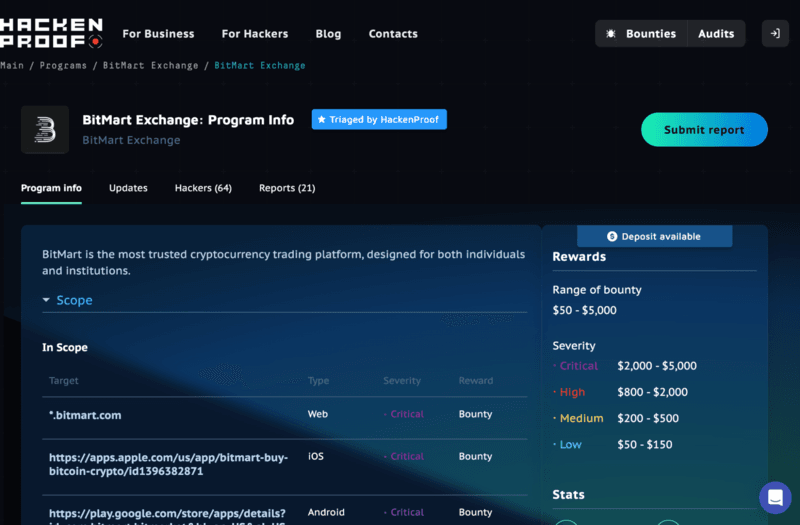The width and height of the screenshot is (800, 525).
Task: Click the *.bitmart.com target
Action: click(x=85, y=415)
